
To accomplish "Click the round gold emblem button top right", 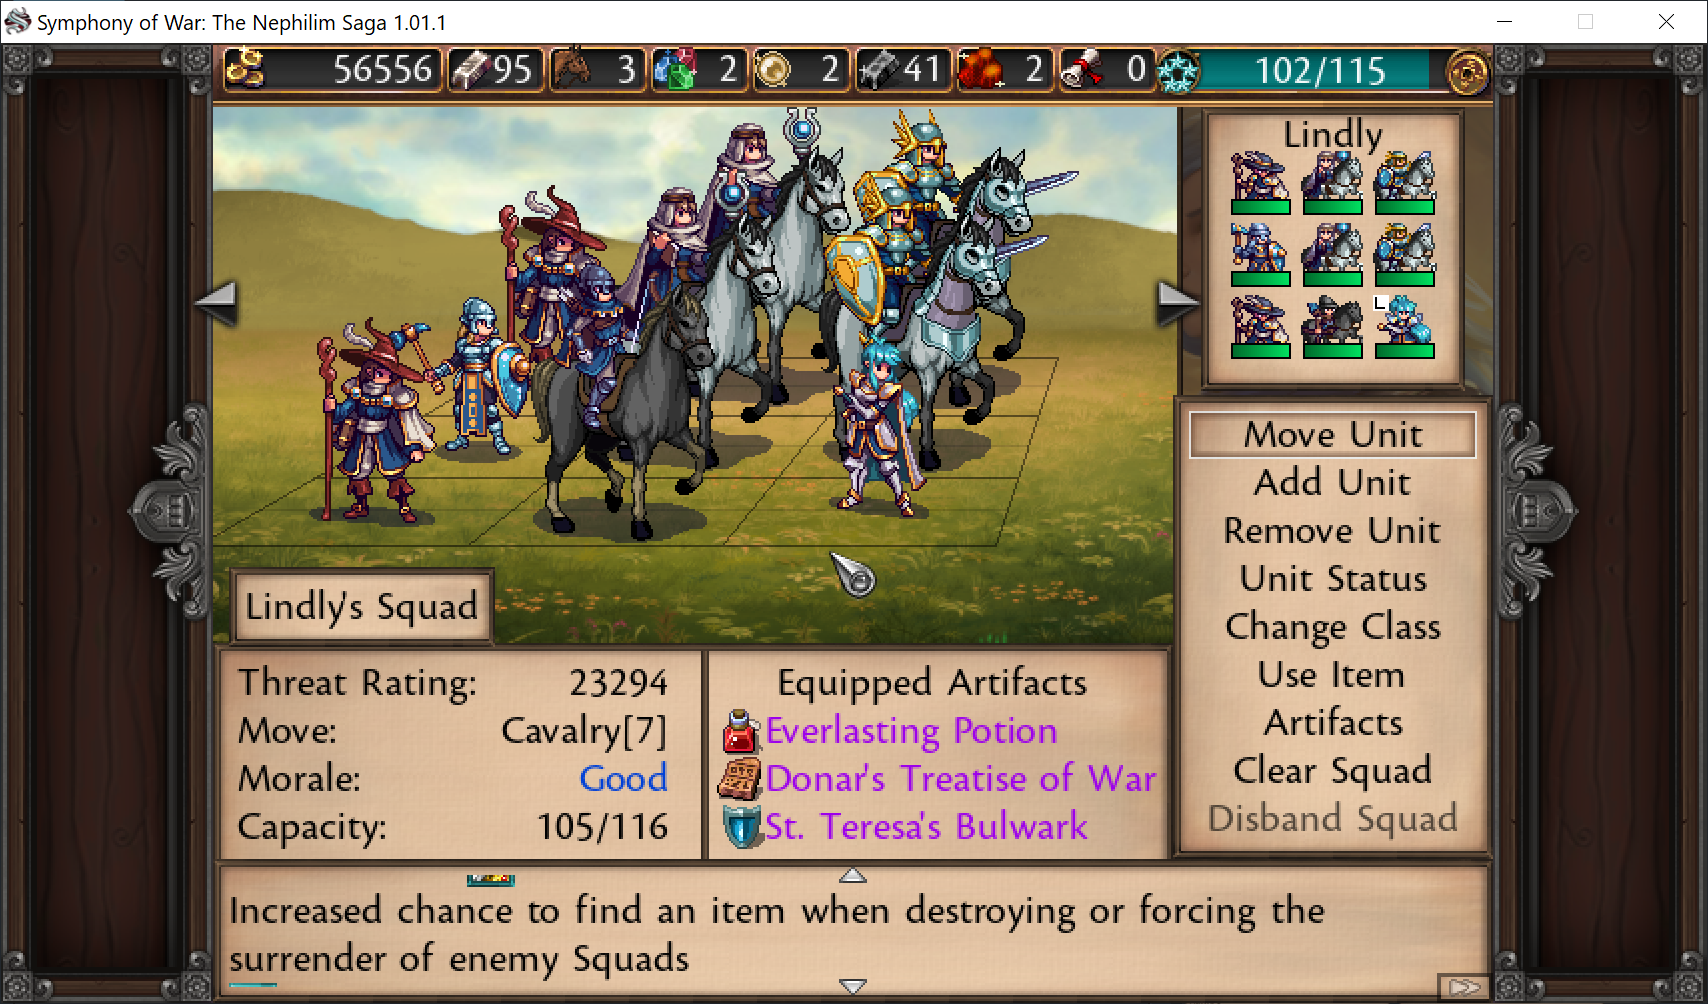I will tap(1468, 71).
